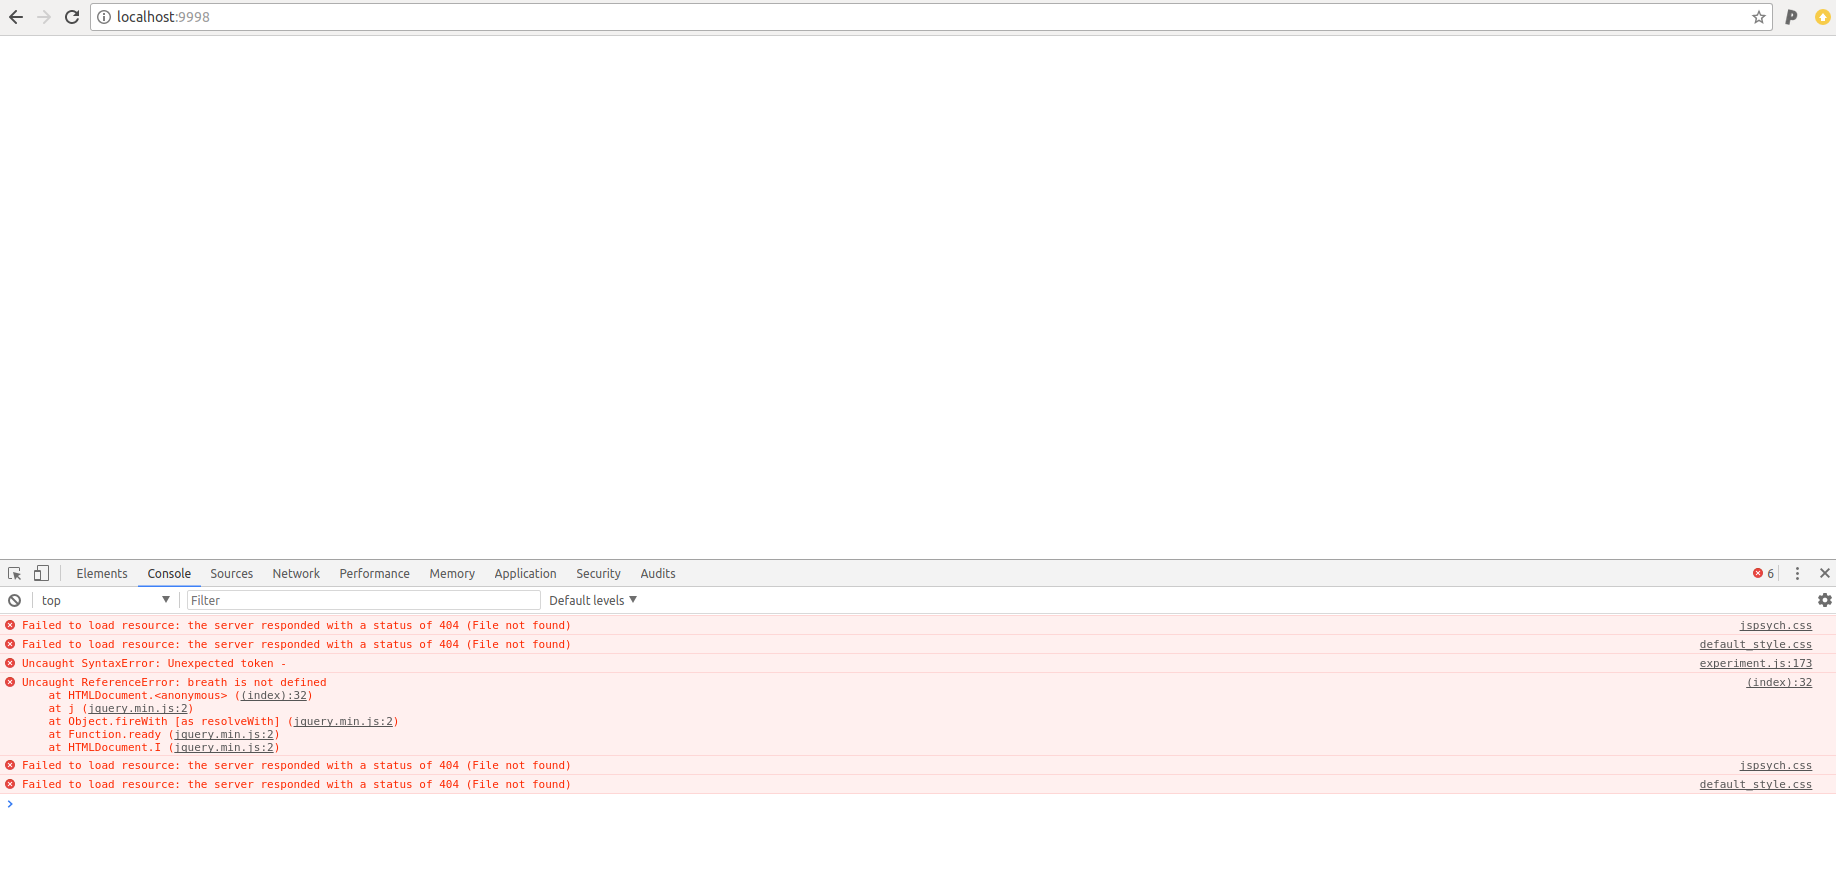Click the localhost:9998 address bar
The width and height of the screenshot is (1836, 873).
pyautogui.click(x=930, y=17)
